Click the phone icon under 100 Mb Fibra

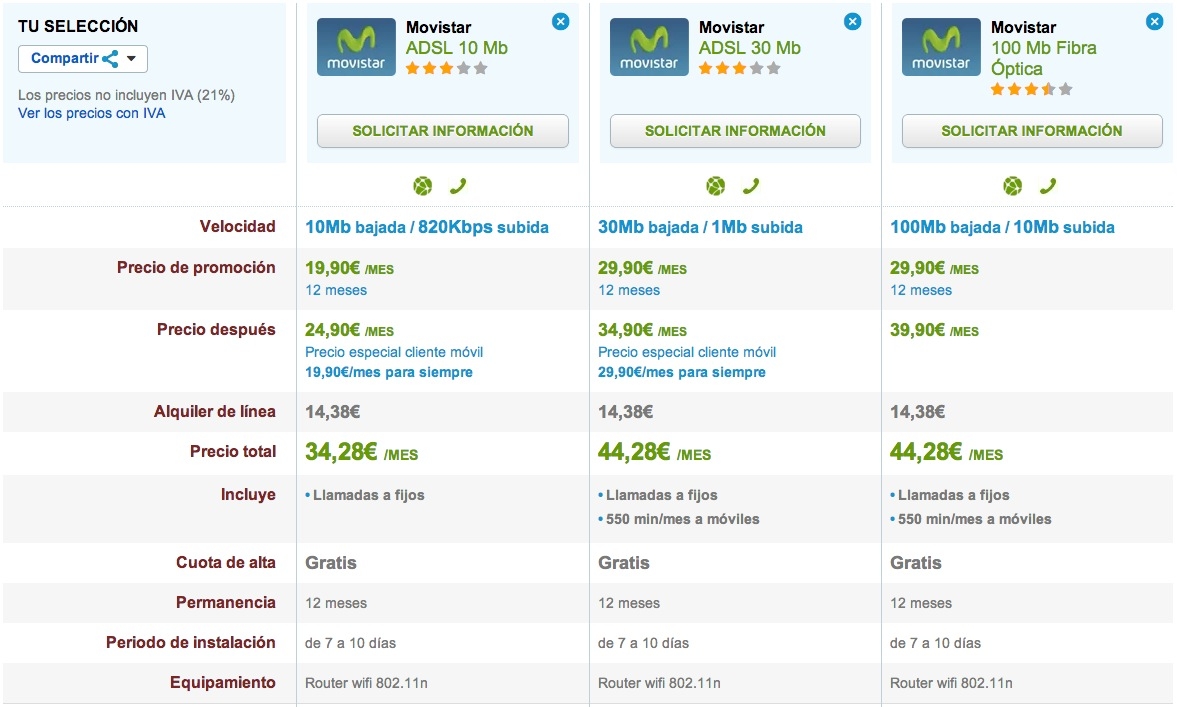1048,185
